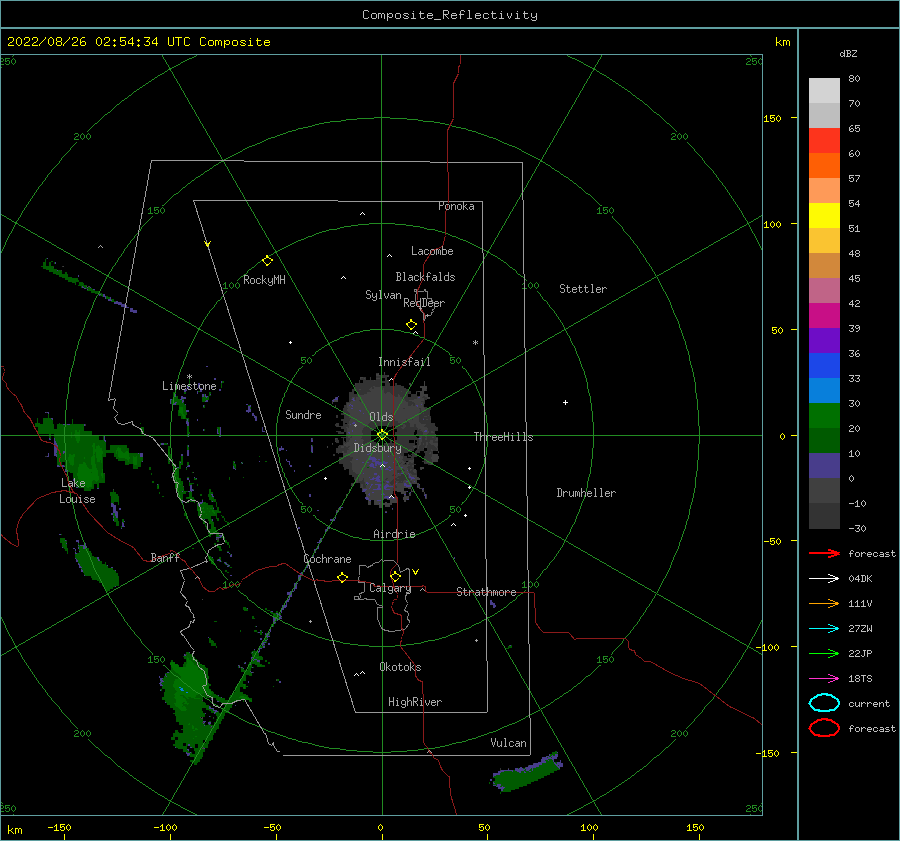Image resolution: width=900 pixels, height=841 pixels.
Task: Select the 80 dBZ light gray swatch
Action: [x=824, y=90]
